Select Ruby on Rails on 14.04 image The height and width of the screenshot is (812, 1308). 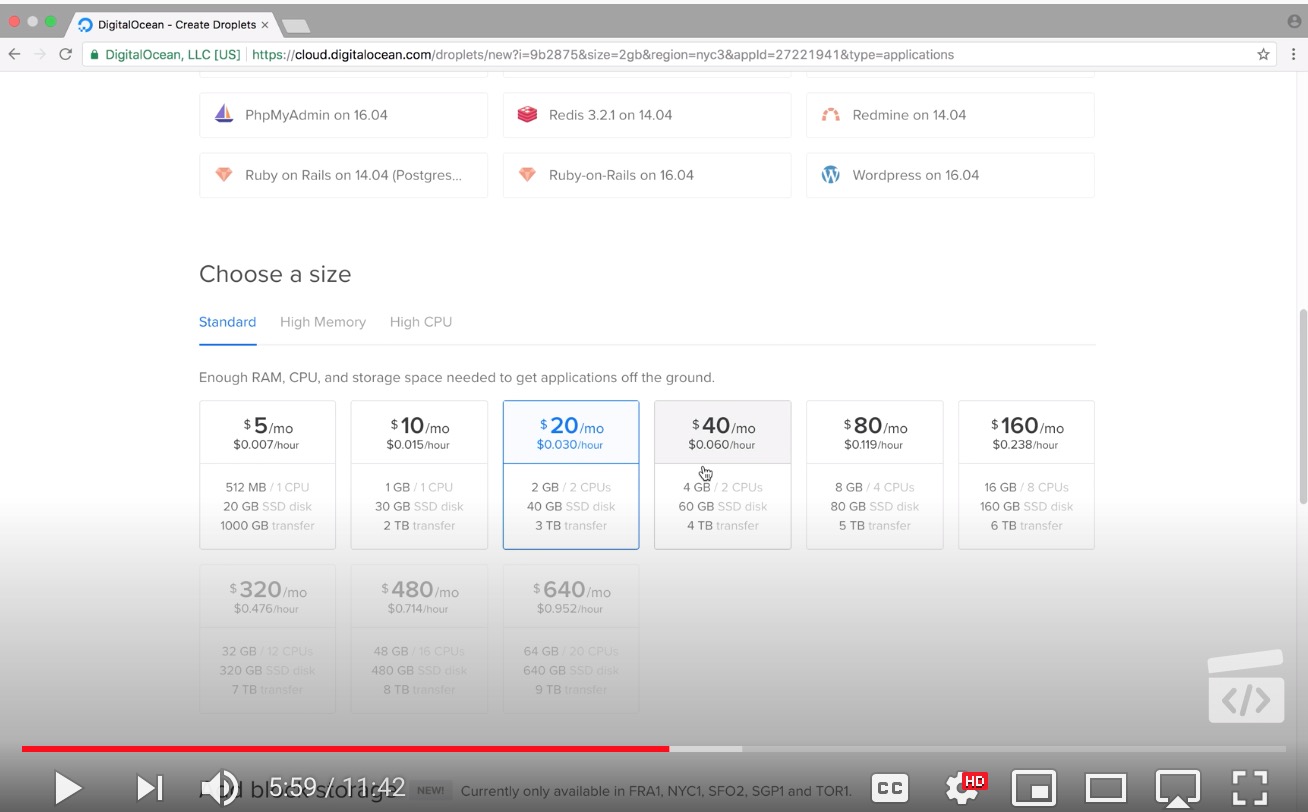(x=343, y=175)
